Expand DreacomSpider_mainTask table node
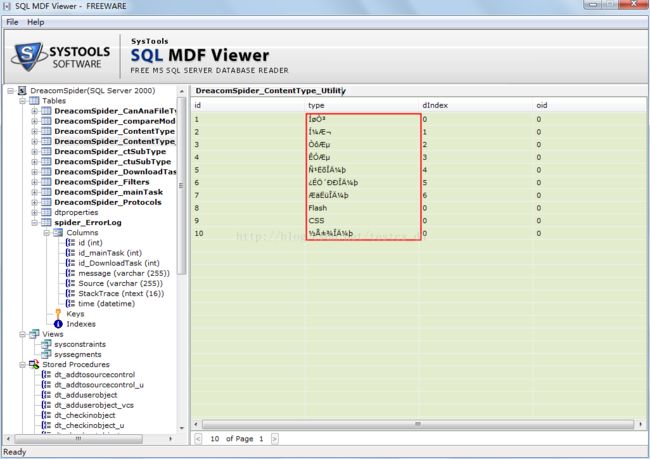650x459 pixels. coord(35,192)
